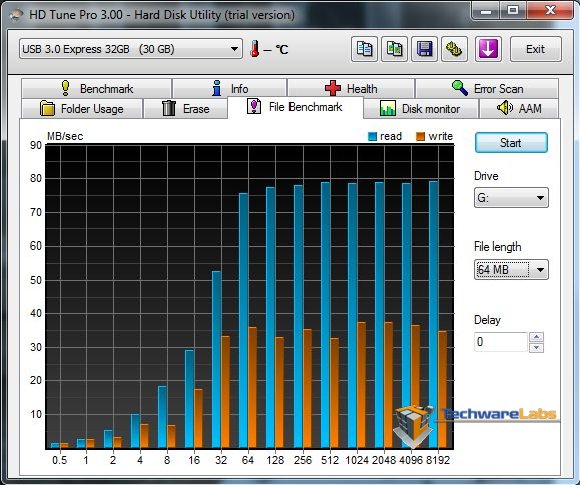This screenshot has height=485, width=580.
Task: Open the File length 64 MB dropdown
Action: pos(511,269)
